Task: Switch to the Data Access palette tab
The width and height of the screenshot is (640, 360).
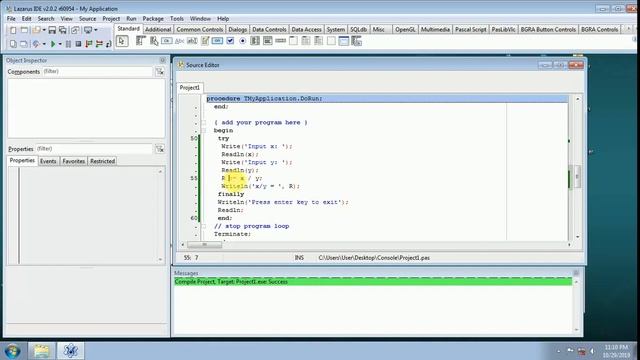Action: point(307,29)
